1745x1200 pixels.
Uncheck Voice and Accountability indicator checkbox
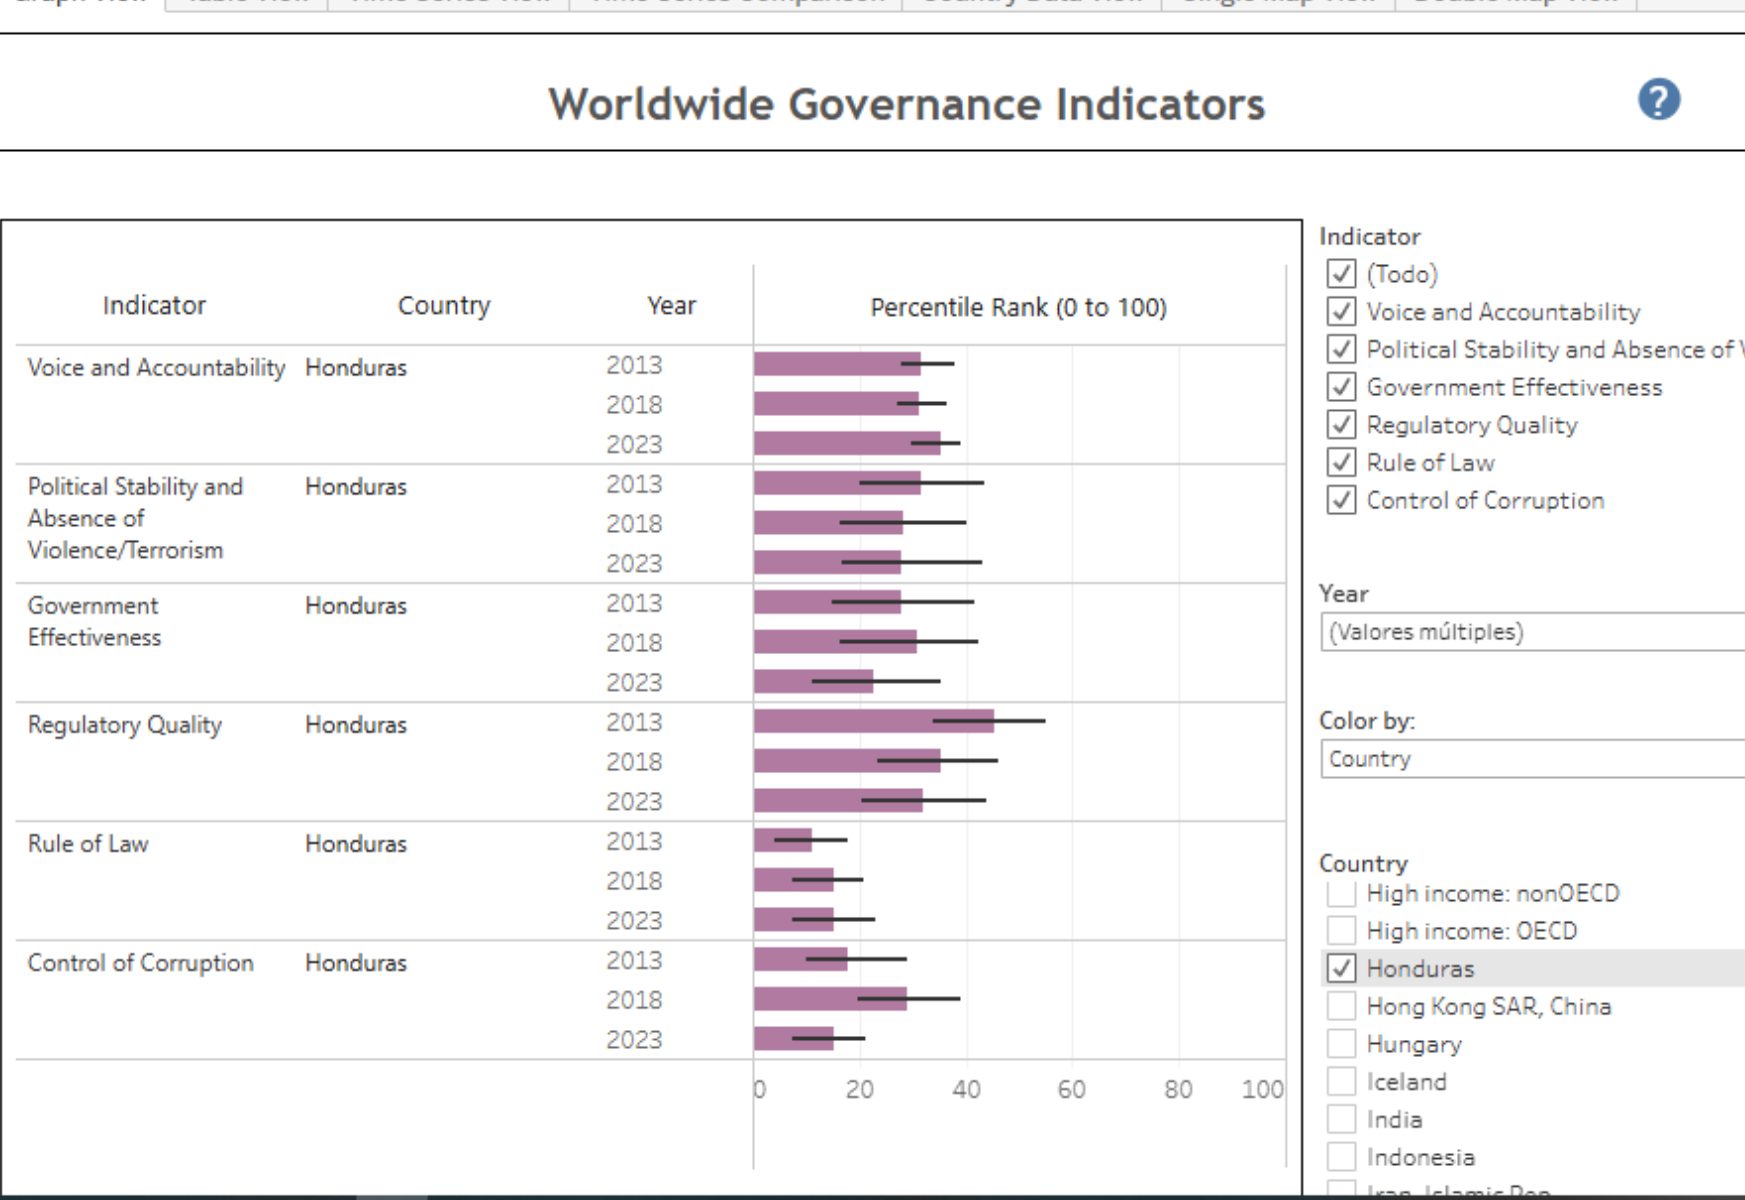click(1341, 312)
